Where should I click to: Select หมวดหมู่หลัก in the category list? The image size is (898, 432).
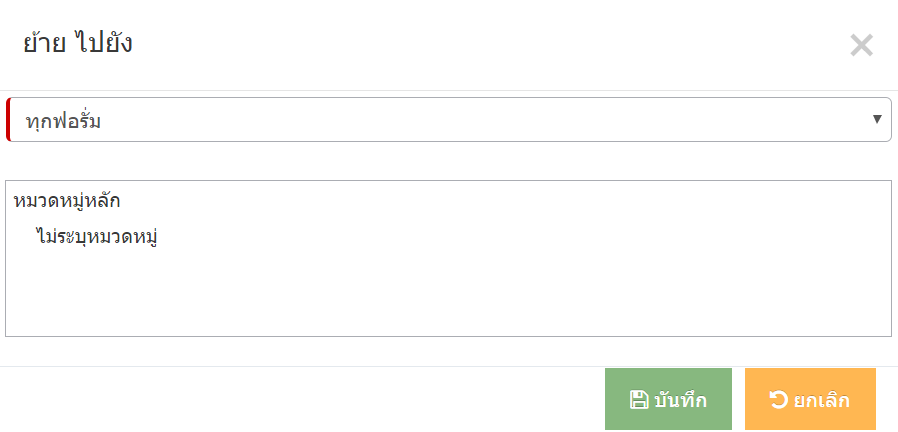point(66,202)
